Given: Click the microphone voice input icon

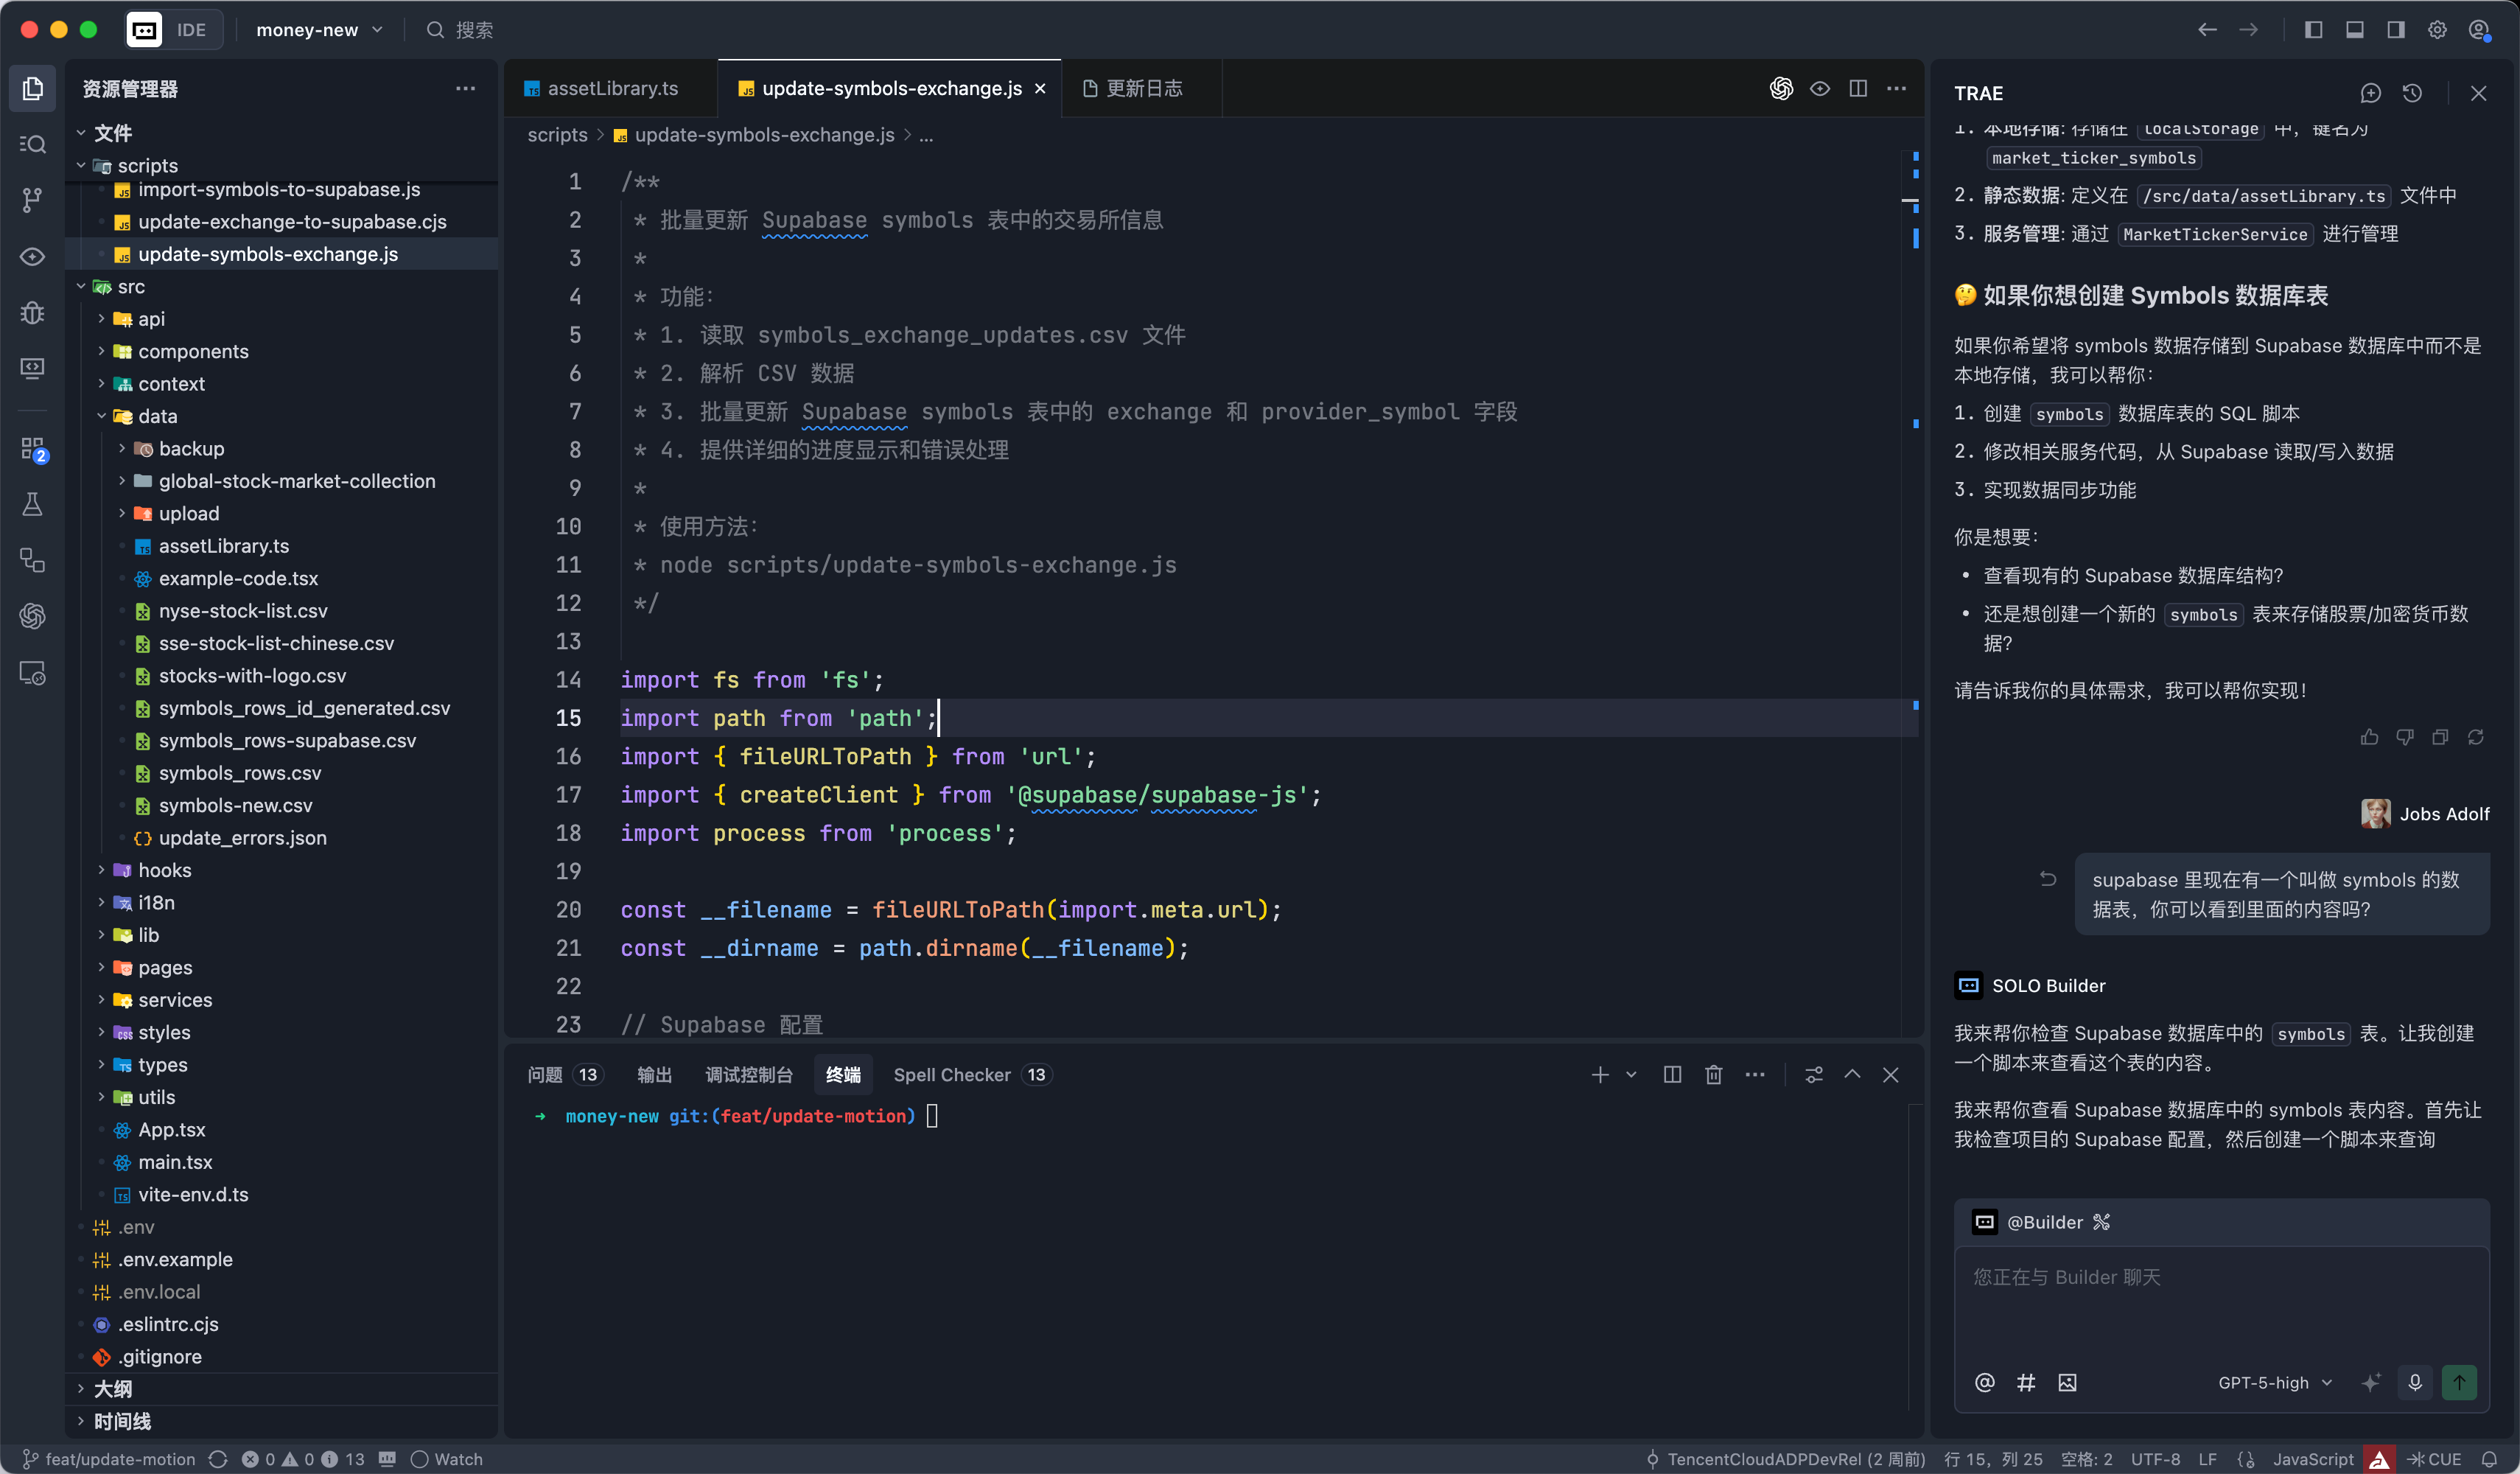Looking at the screenshot, I should [2415, 1382].
